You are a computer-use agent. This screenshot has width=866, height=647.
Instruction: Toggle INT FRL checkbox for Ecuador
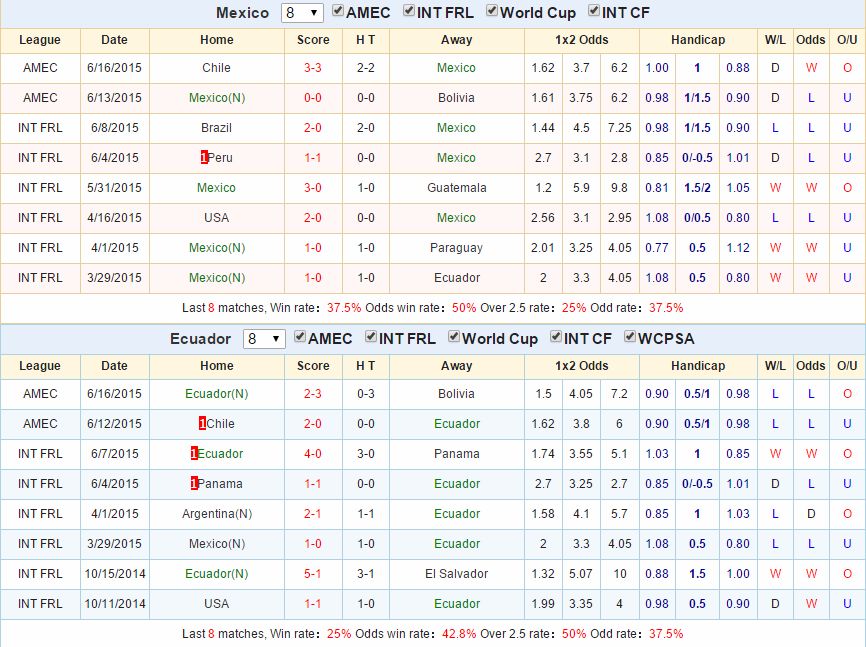point(371,336)
